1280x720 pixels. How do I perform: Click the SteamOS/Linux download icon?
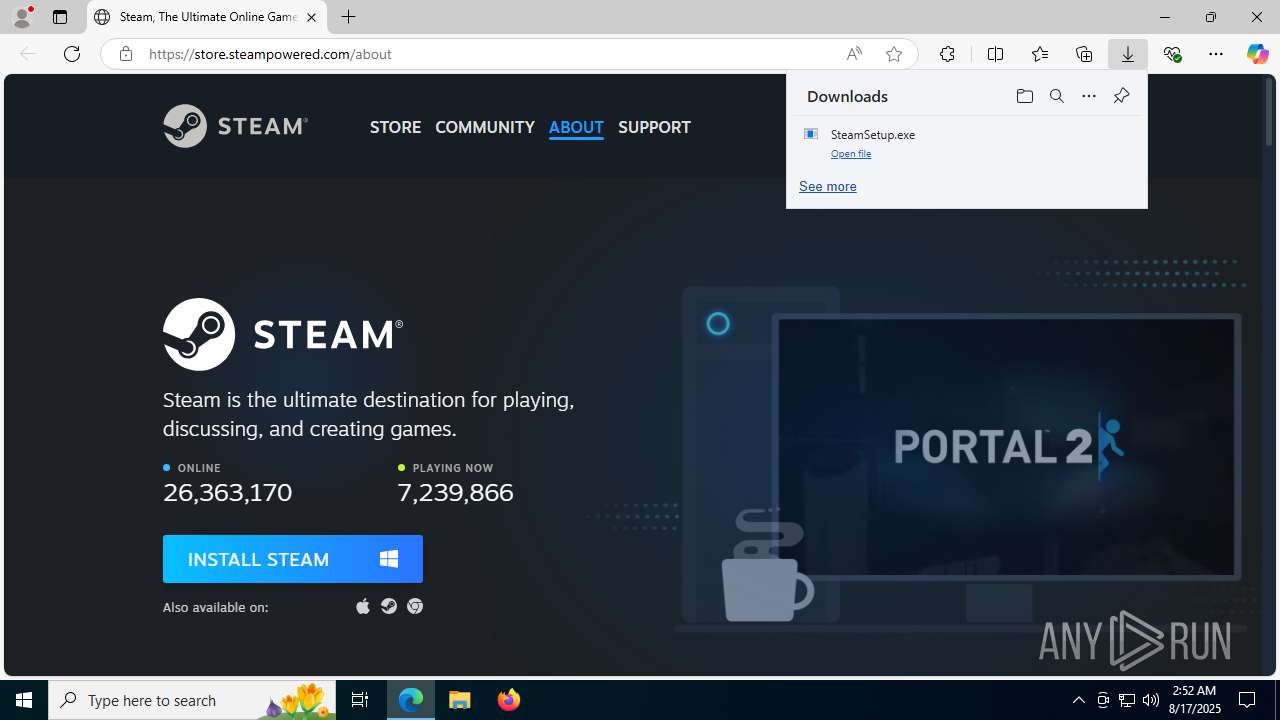389,606
